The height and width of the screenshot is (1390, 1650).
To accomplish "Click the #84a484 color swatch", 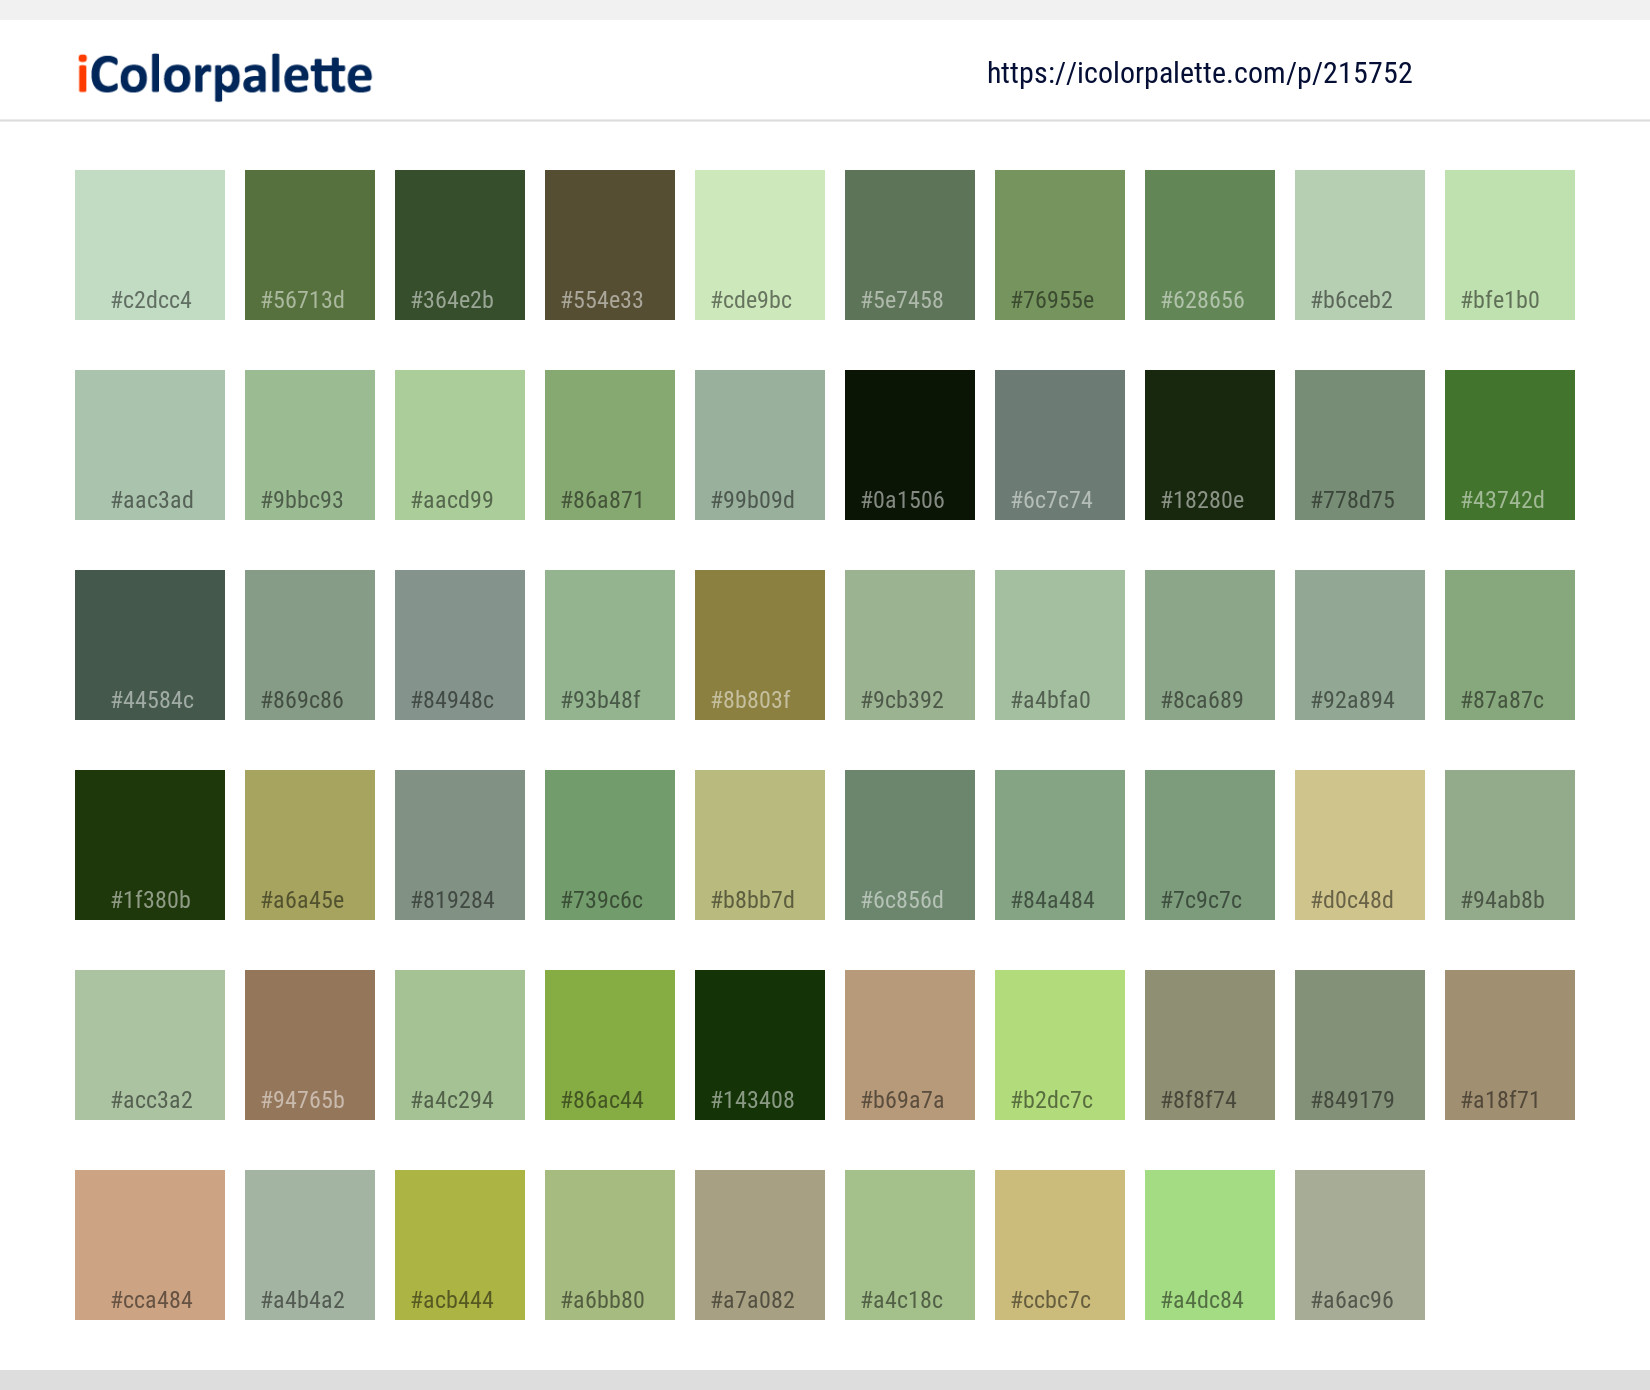I will (x=1060, y=845).
